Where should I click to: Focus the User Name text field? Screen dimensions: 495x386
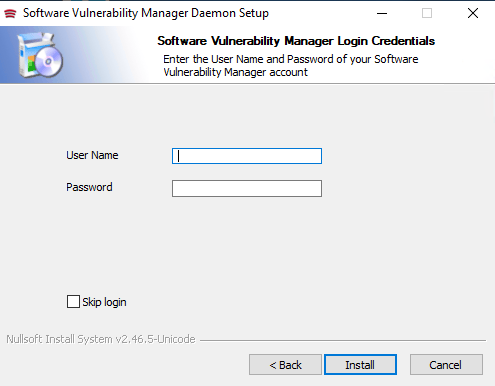247,156
